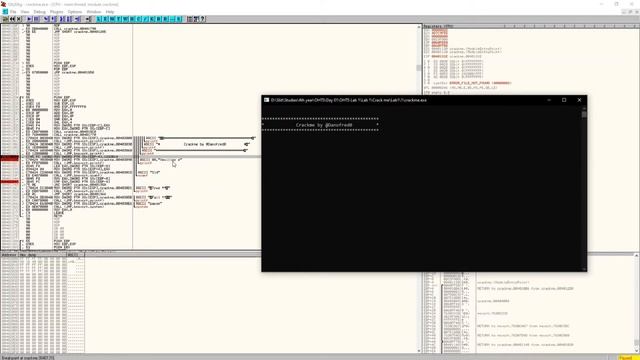
Task: Open the Window menu
Action: point(94,12)
